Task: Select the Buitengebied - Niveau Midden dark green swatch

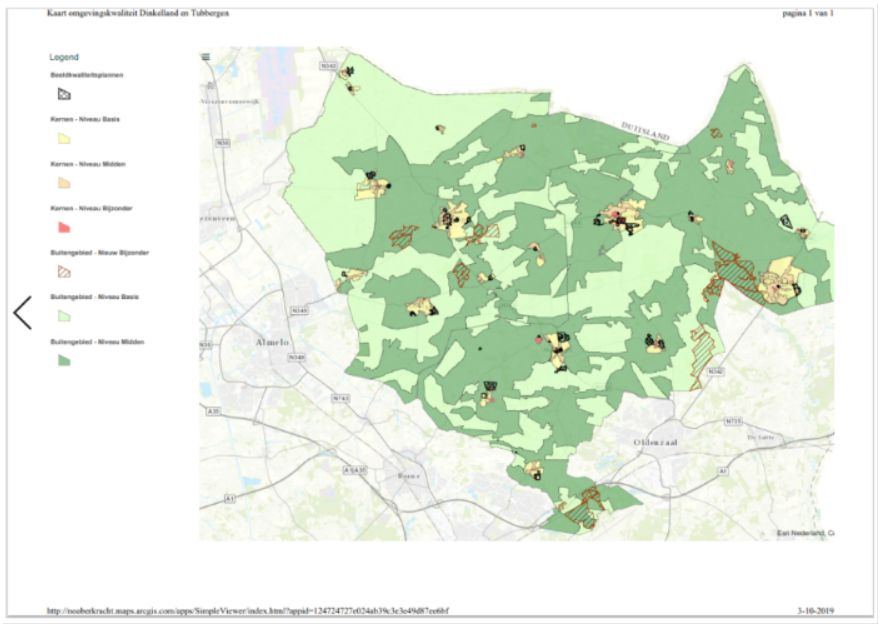Action: [x=63, y=359]
